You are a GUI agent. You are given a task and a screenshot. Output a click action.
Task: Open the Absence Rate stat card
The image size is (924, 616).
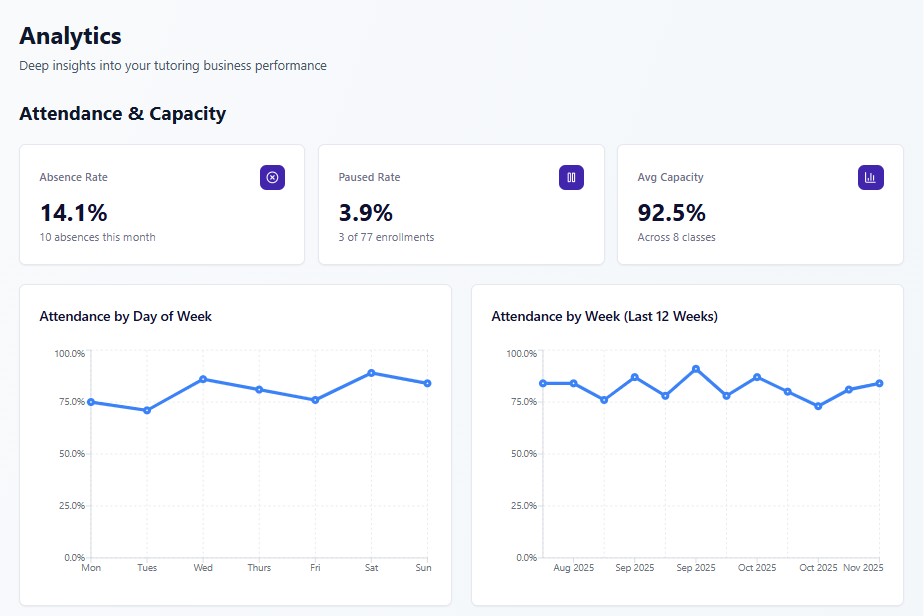161,205
